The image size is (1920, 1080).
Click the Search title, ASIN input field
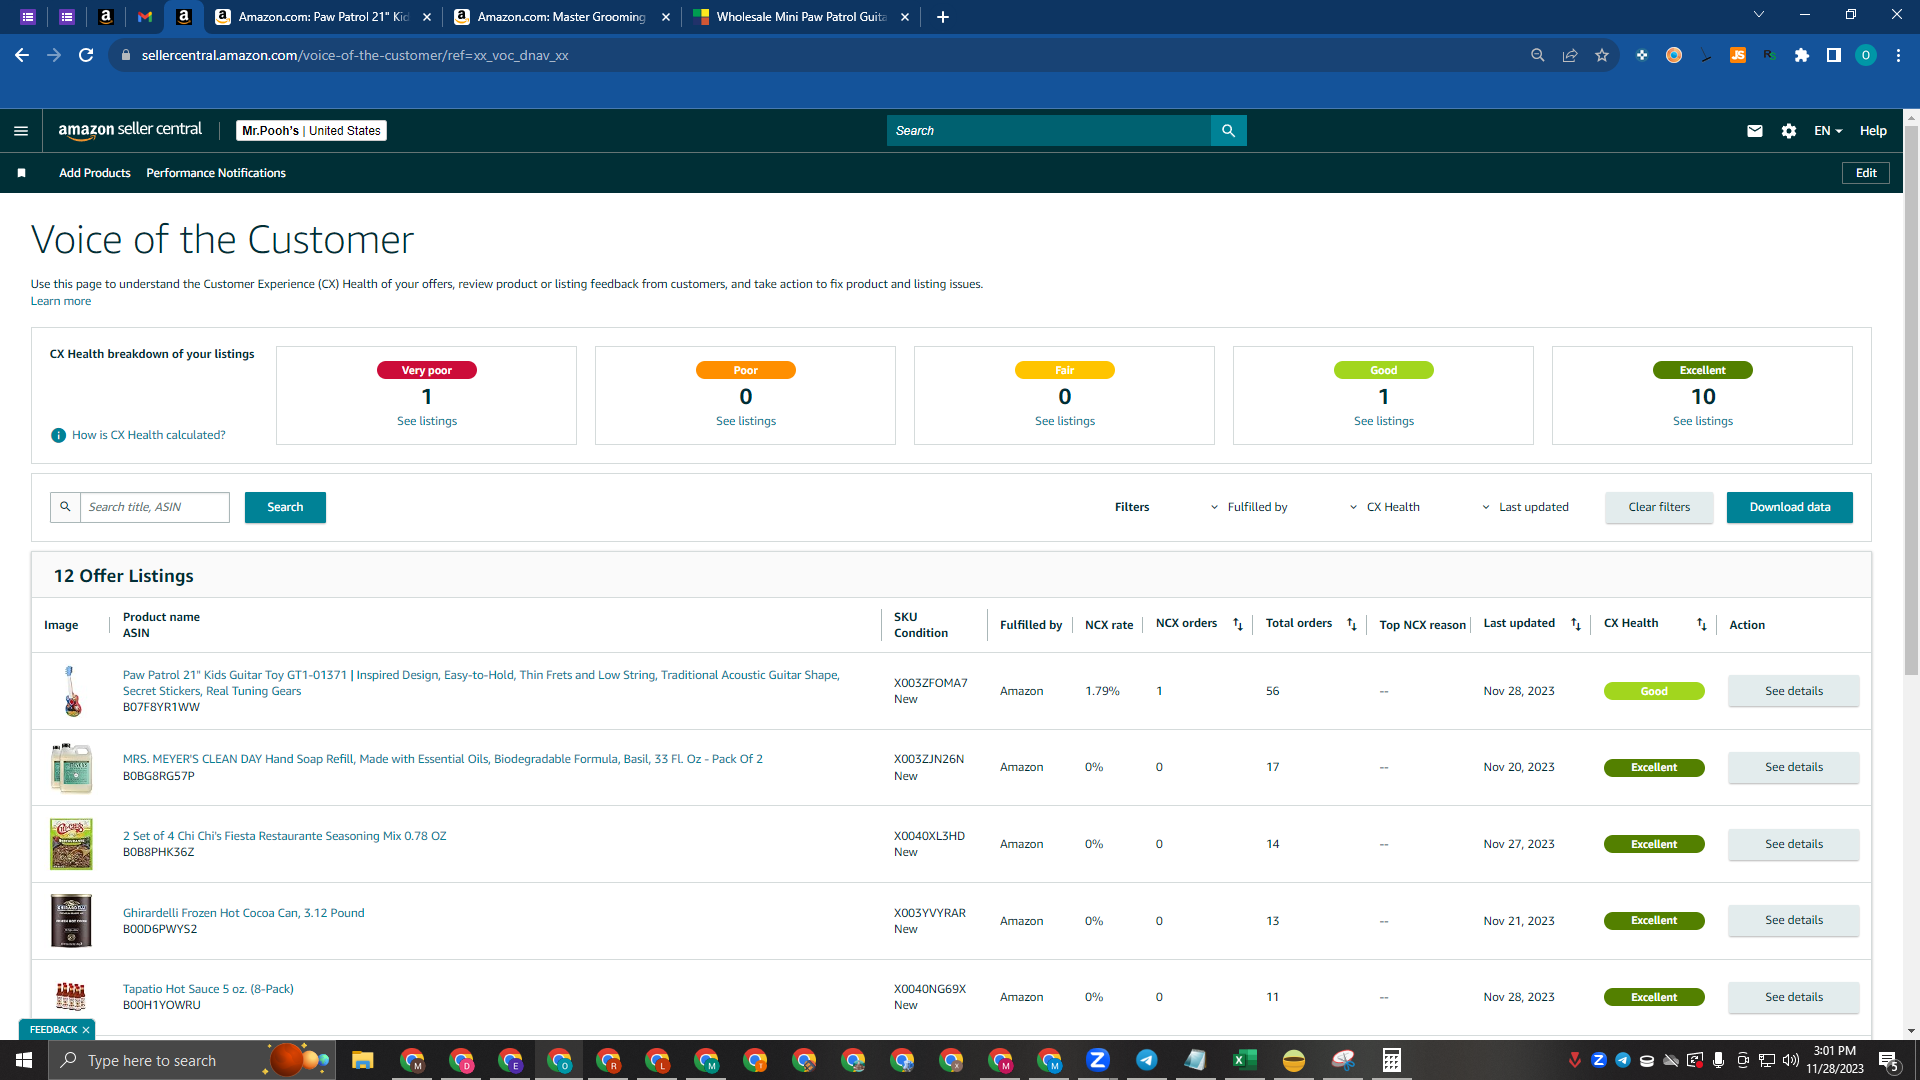pyautogui.click(x=155, y=507)
